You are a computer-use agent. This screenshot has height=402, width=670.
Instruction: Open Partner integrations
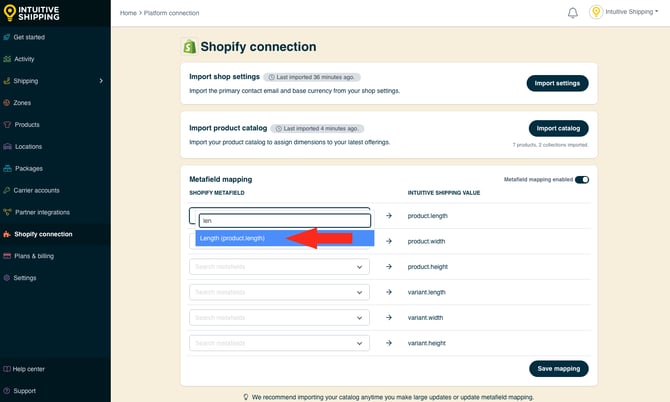(42, 212)
